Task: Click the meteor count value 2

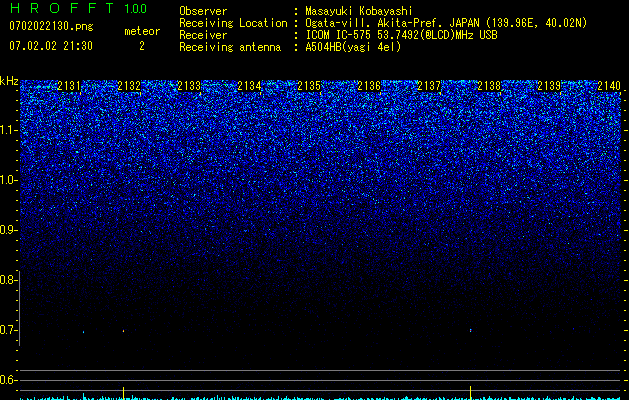Action: (142, 46)
